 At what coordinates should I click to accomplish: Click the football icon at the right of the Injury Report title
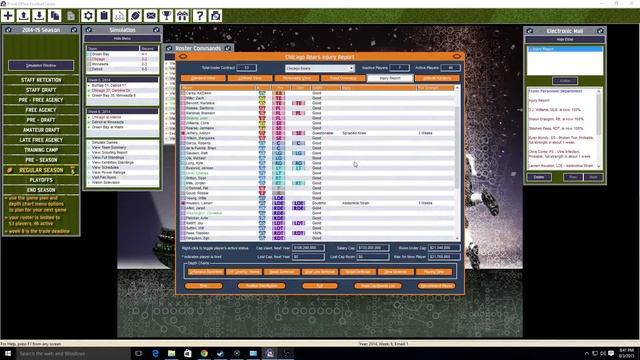tap(456, 57)
